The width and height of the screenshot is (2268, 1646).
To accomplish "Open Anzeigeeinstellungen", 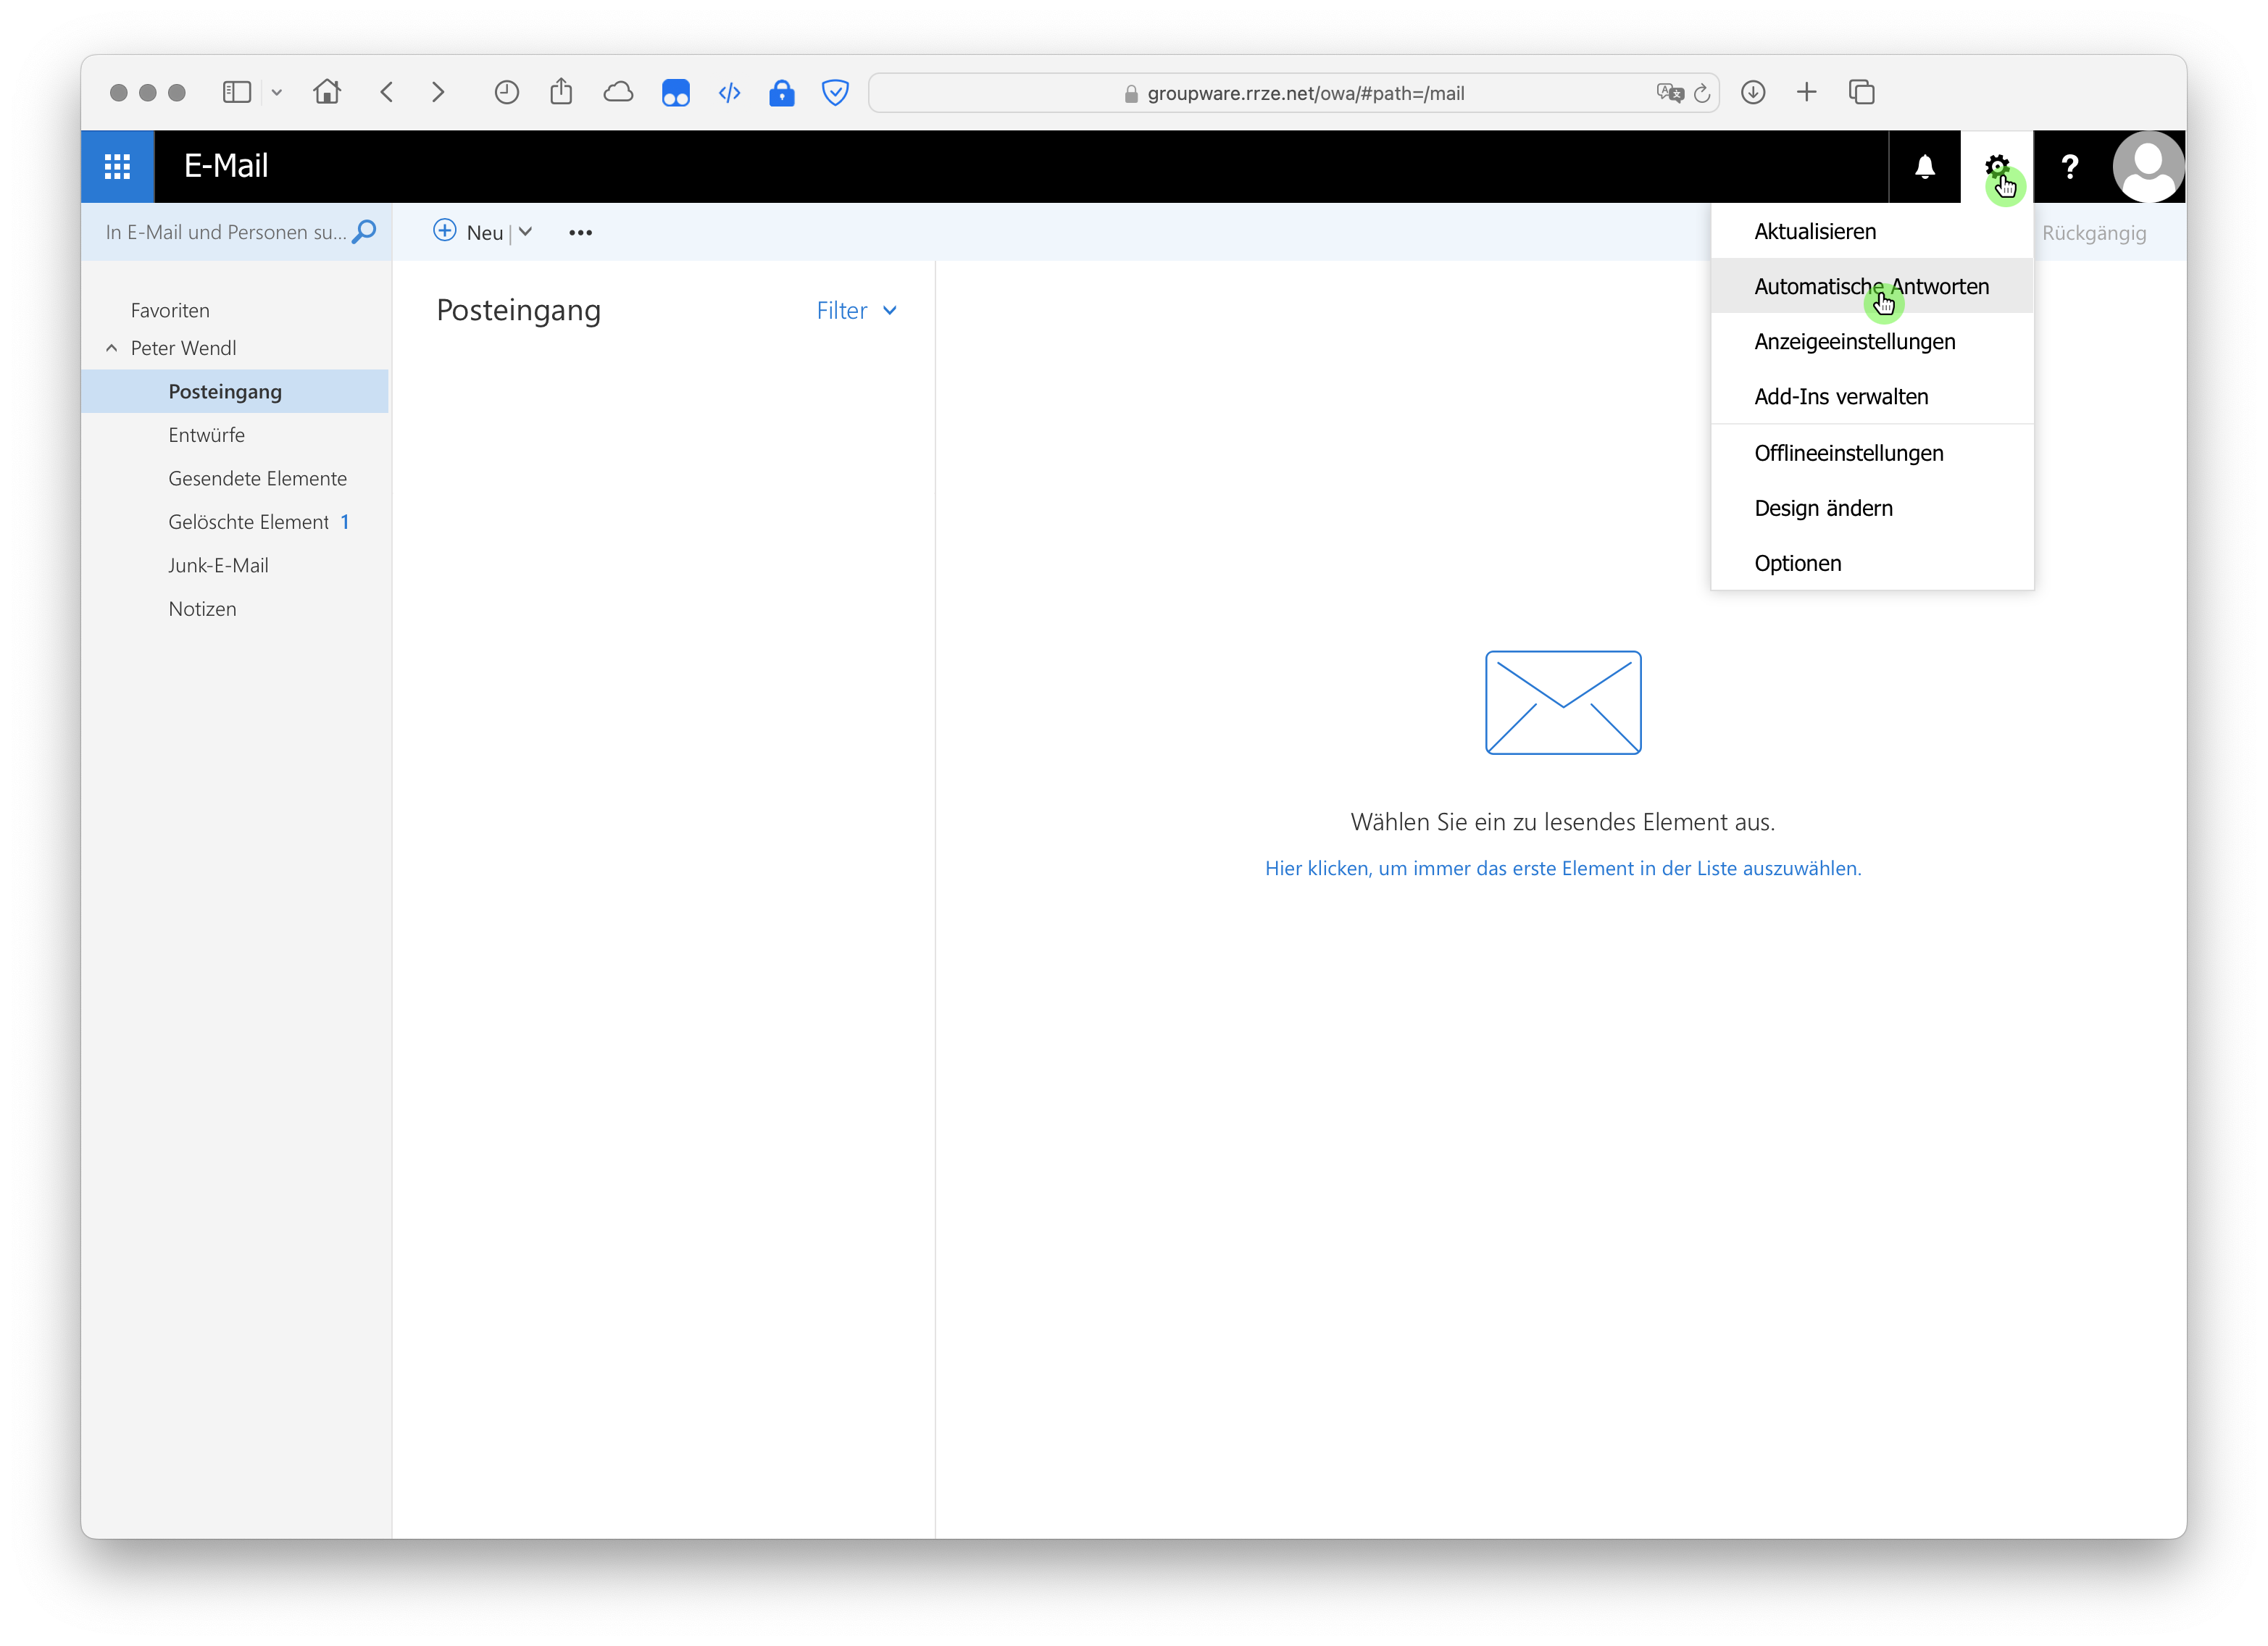I will tap(1872, 341).
